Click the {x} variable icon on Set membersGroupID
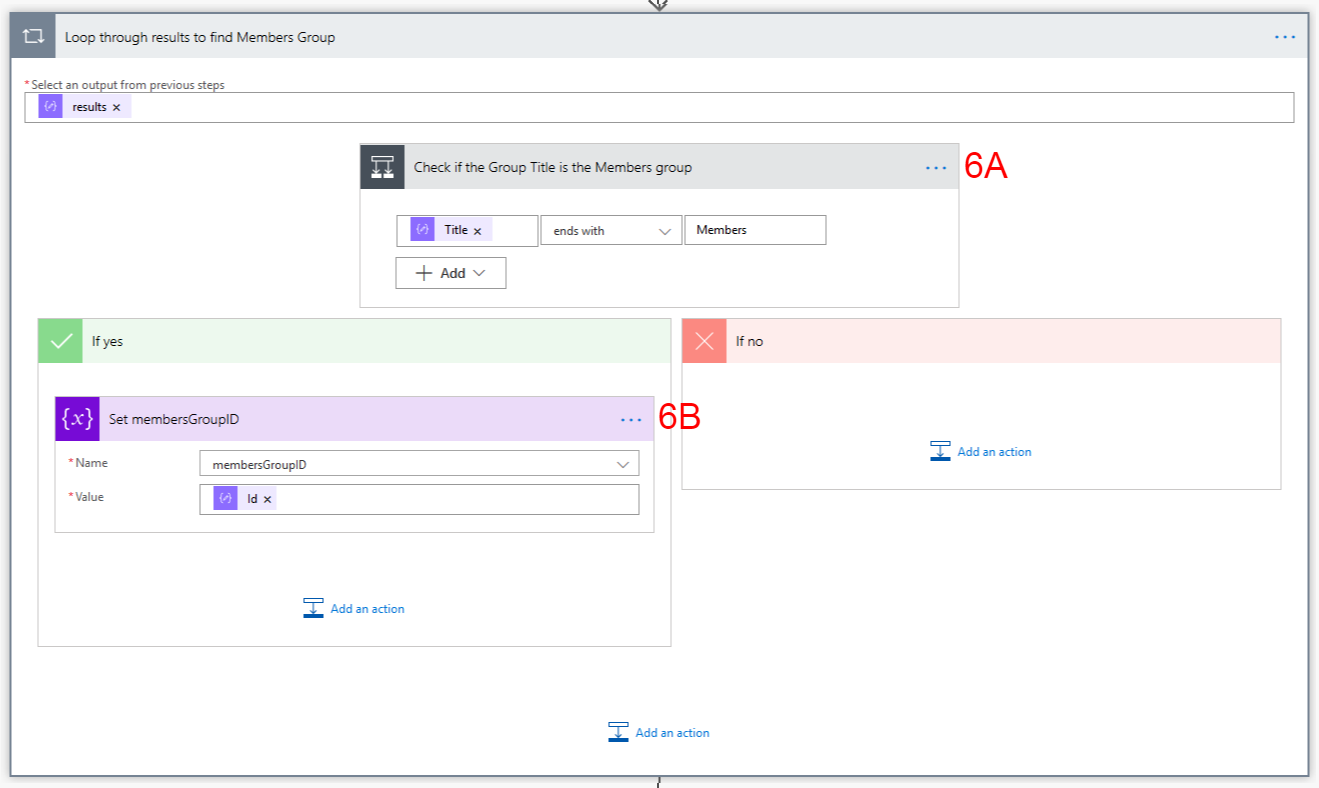Image resolution: width=1319 pixels, height=788 pixels. (77, 419)
